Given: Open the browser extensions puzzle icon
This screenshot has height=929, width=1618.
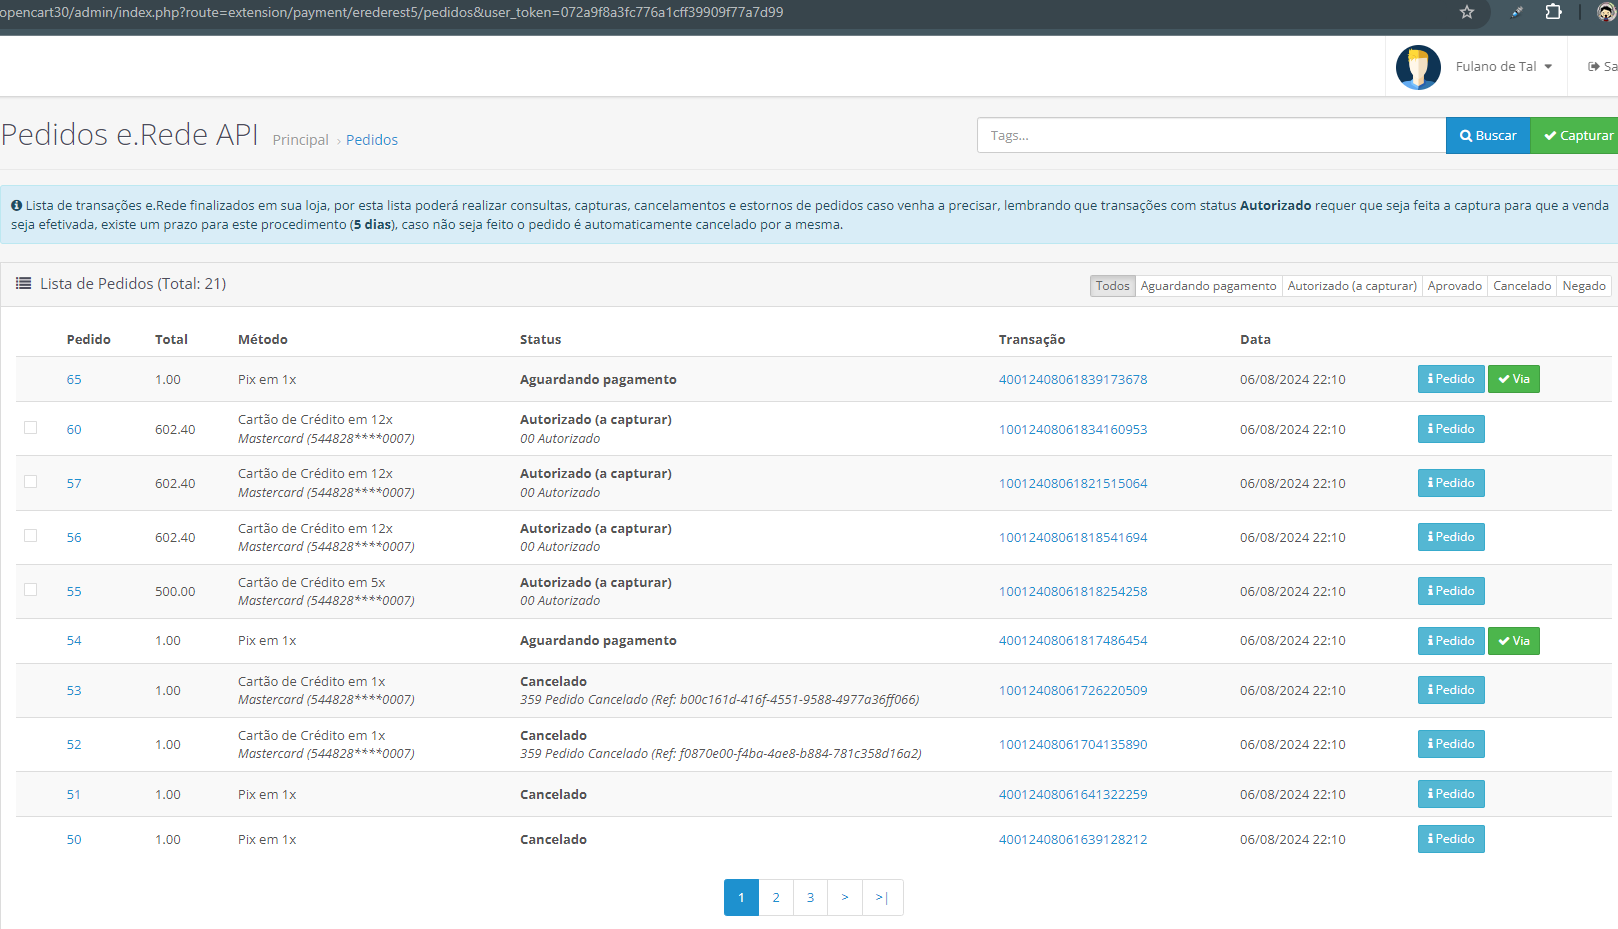Looking at the screenshot, I should coord(1553,12).
